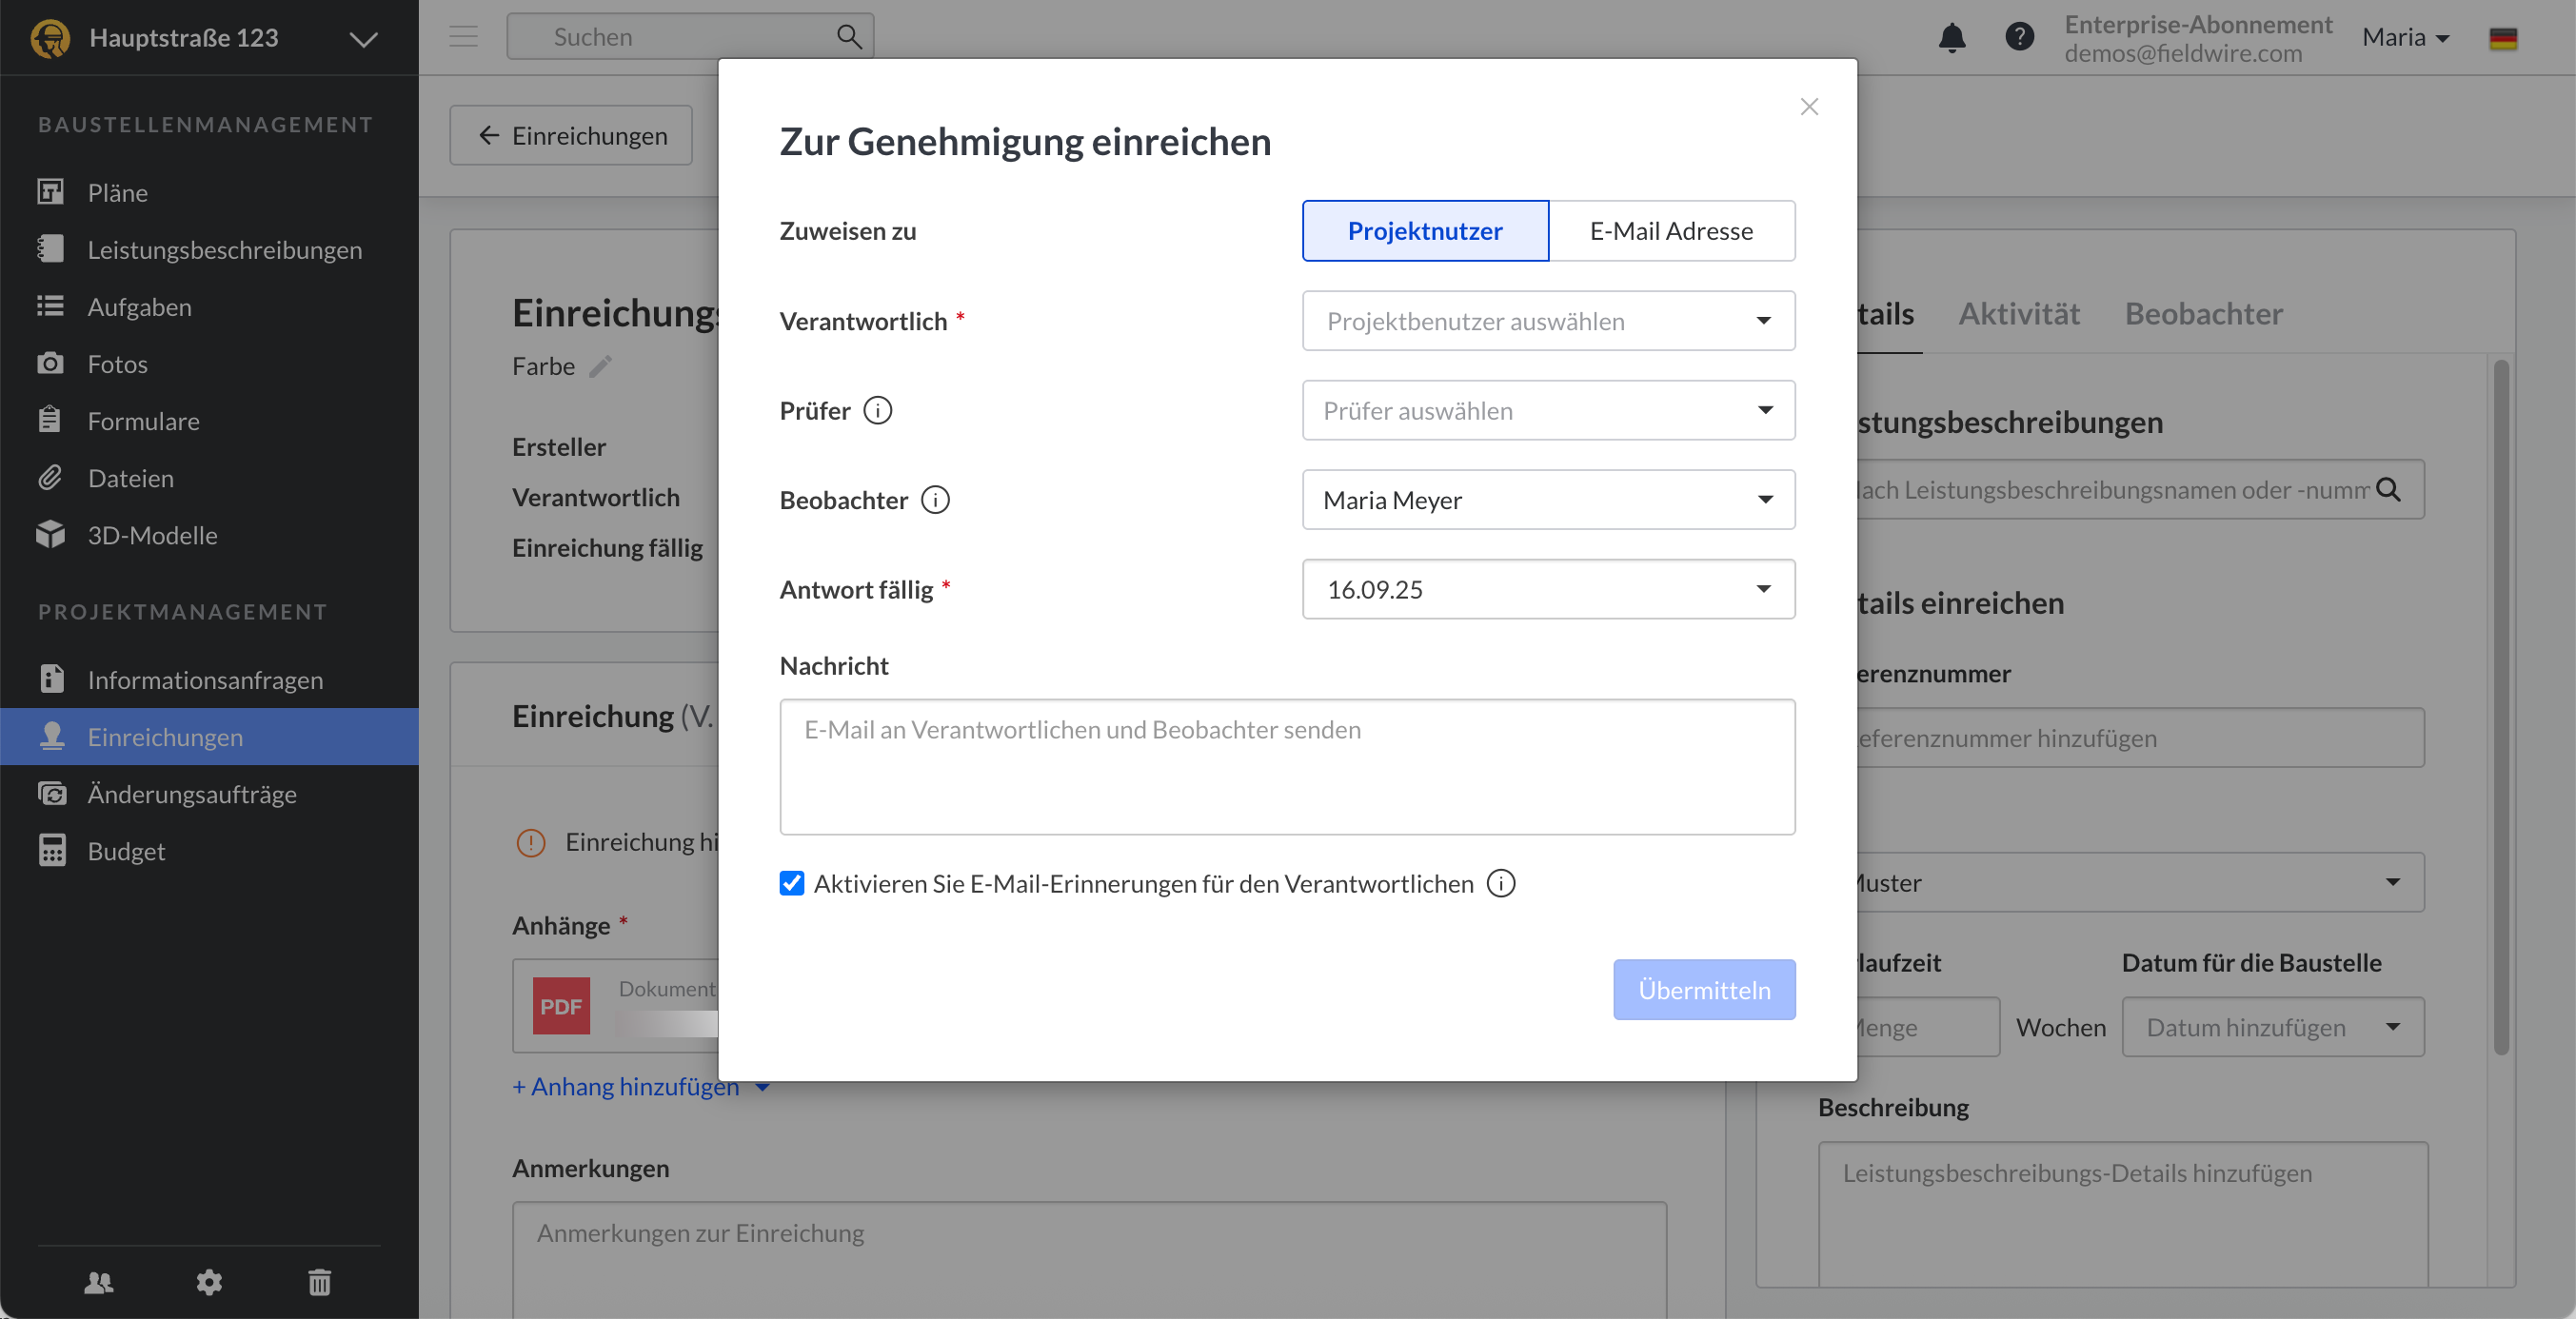Select the Projektnutzer toggle option

coord(1424,231)
